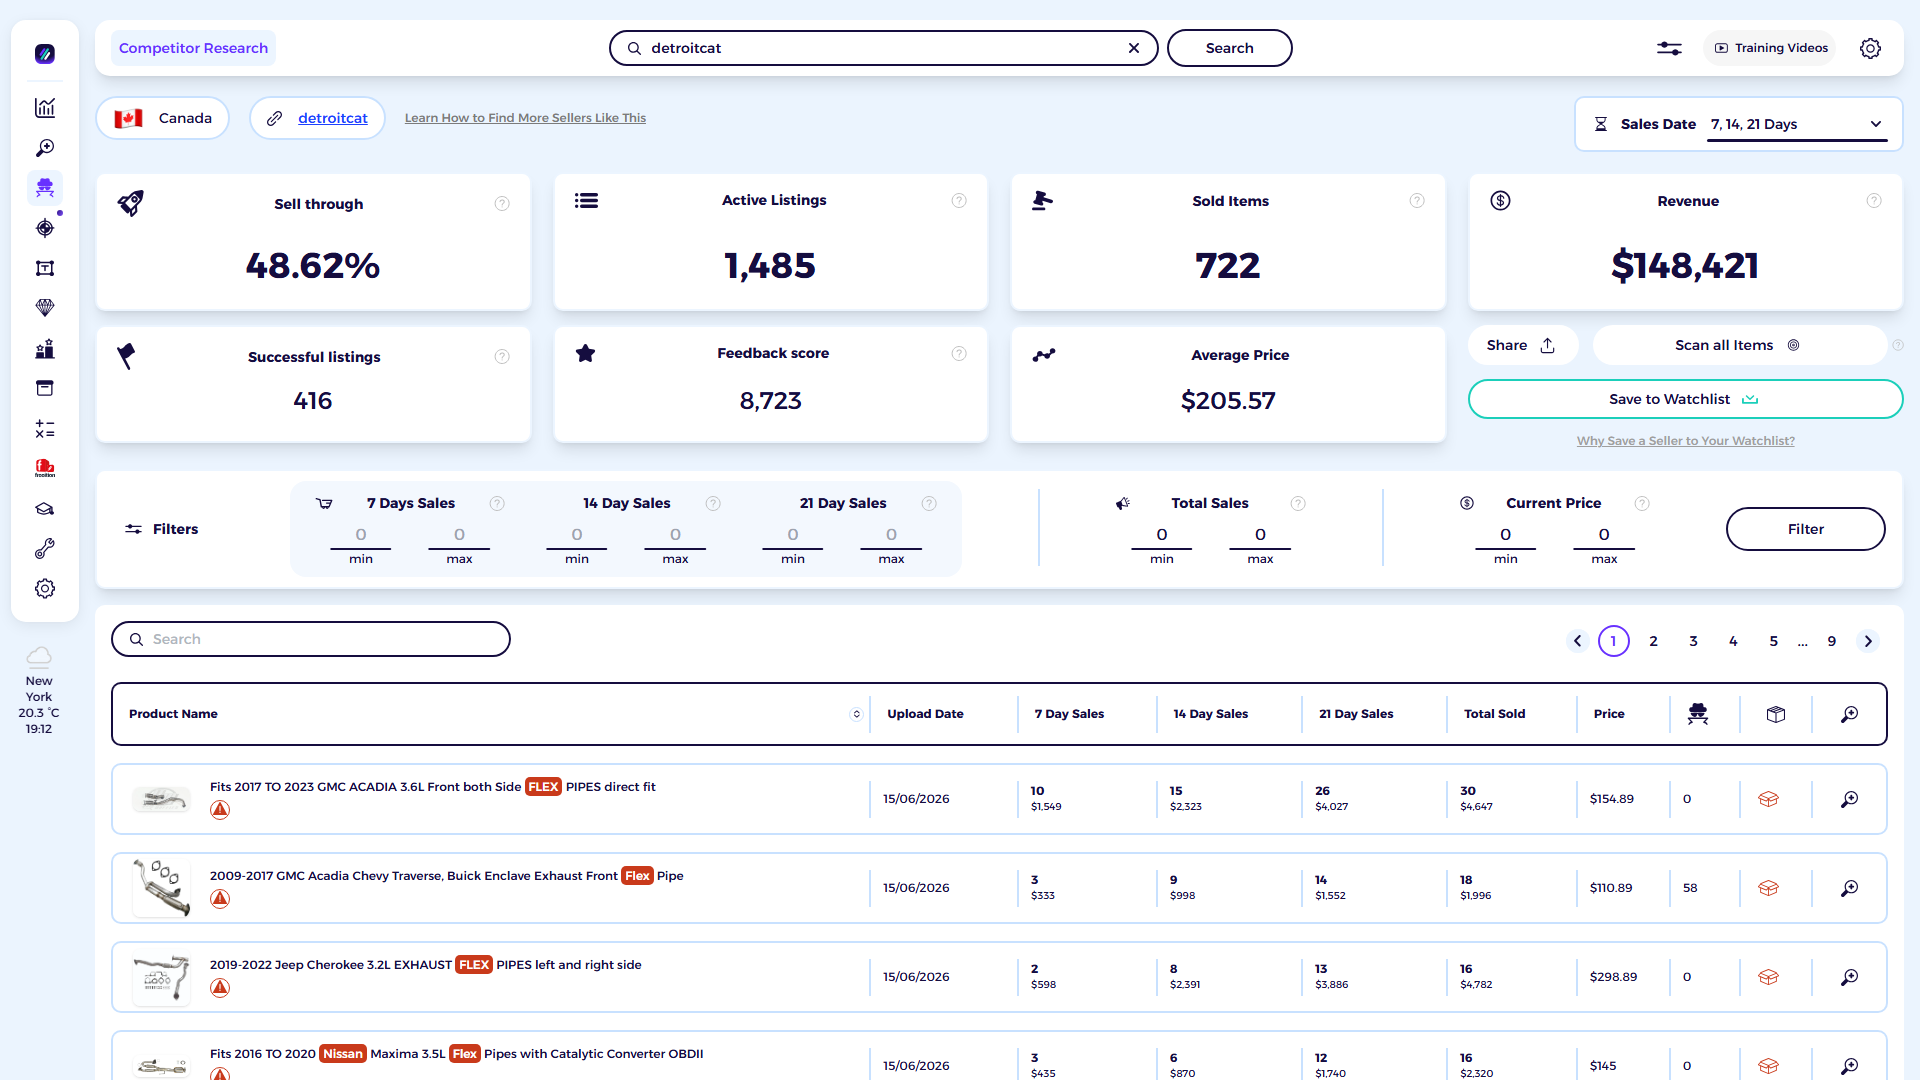Screen dimensions: 1920x1080
Task: Click the Search button
Action: pyautogui.click(x=1229, y=48)
